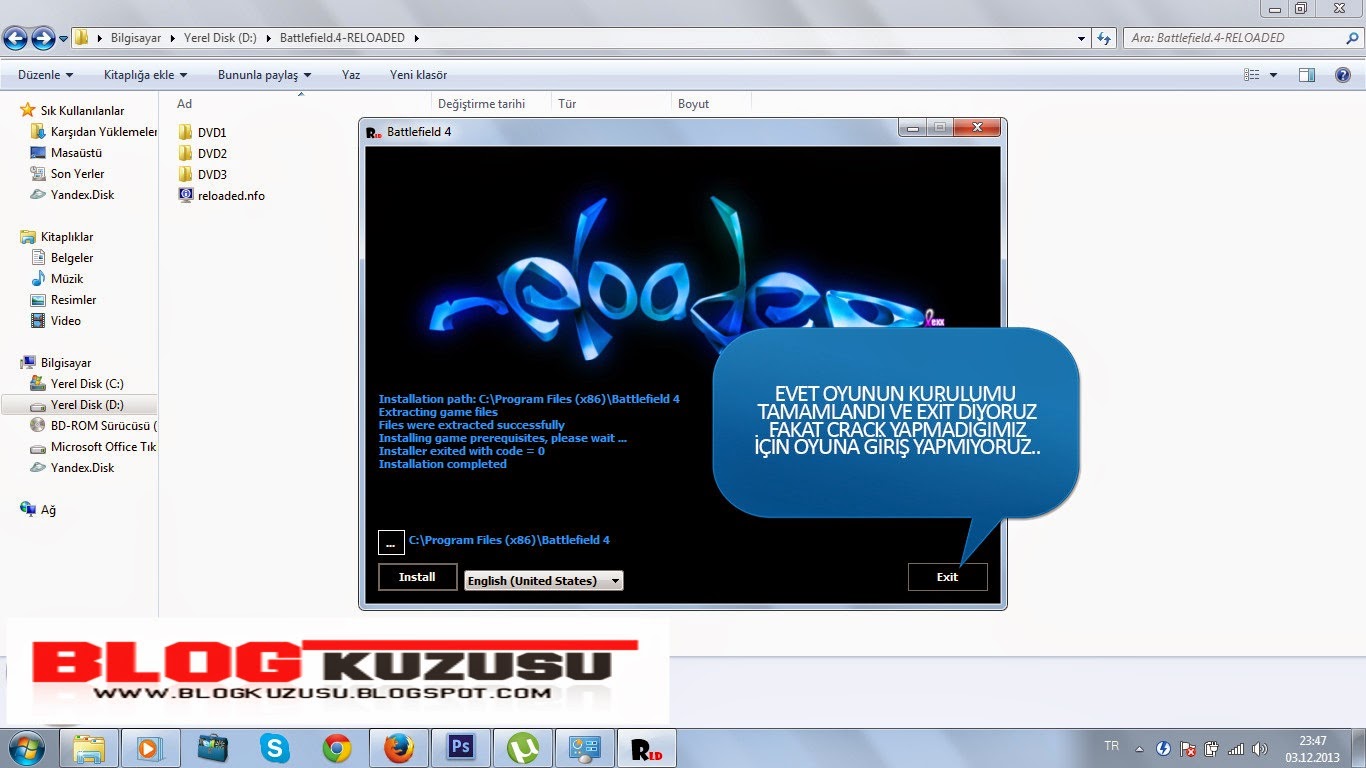
Task: Select Kitaplıklar in the sidebar
Action: [x=57, y=237]
